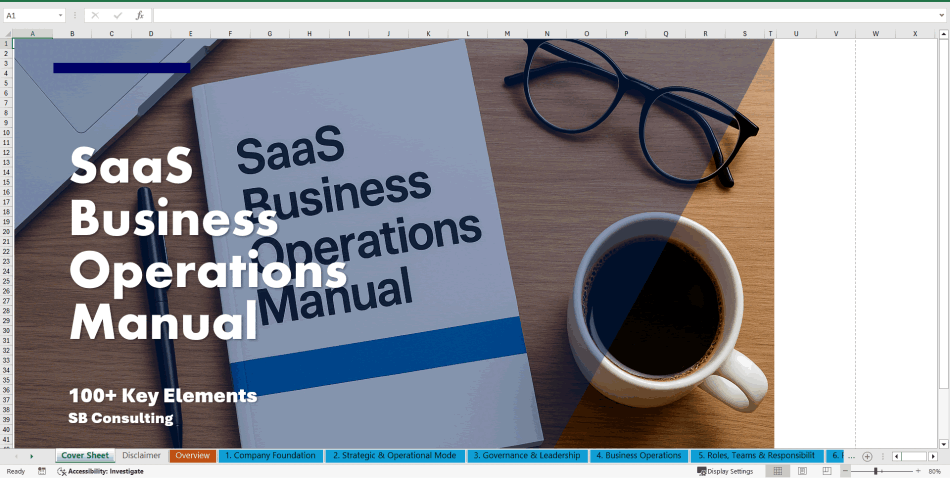Switch to Page Layout view icon
Image resolution: width=950 pixels, height=478 pixels.
tap(802, 471)
